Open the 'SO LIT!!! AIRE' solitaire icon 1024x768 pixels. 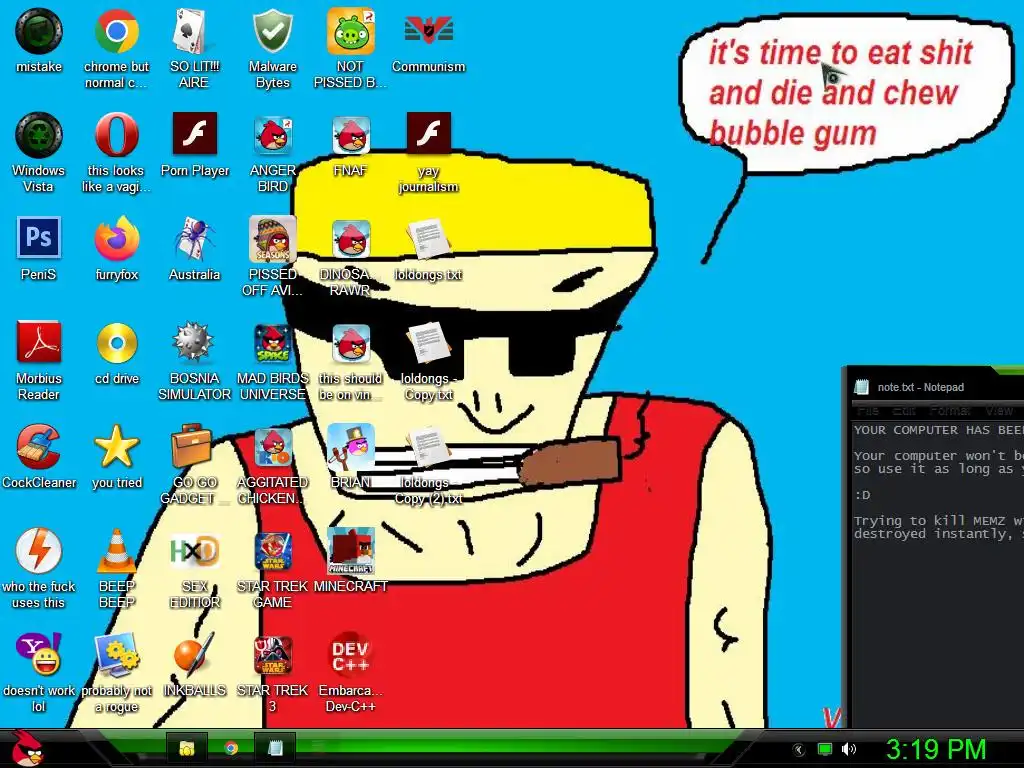point(194,31)
